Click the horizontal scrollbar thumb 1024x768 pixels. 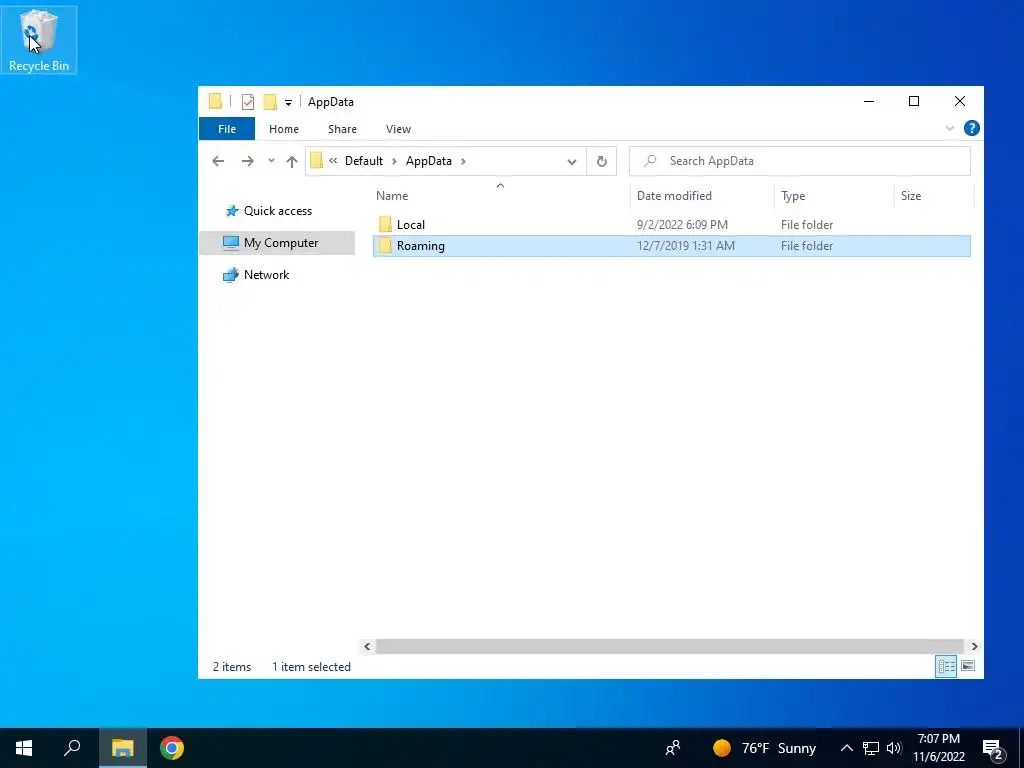click(x=670, y=647)
